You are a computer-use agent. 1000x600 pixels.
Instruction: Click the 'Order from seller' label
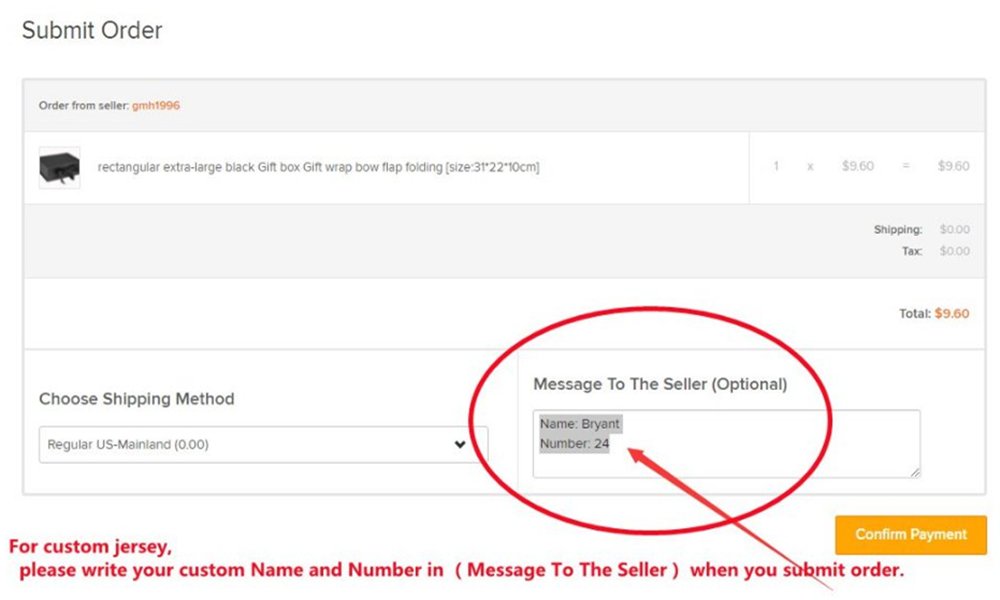[x=84, y=105]
